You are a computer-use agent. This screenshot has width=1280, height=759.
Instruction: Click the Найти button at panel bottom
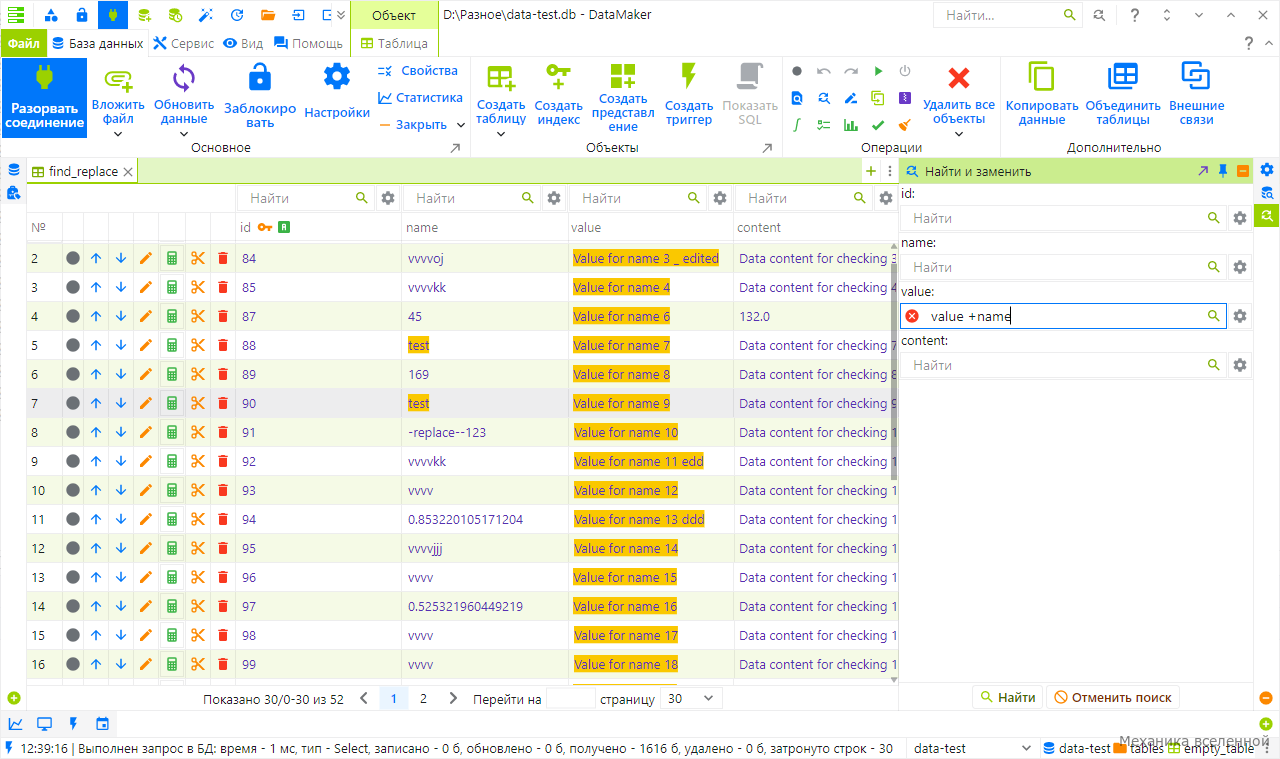[1007, 697]
